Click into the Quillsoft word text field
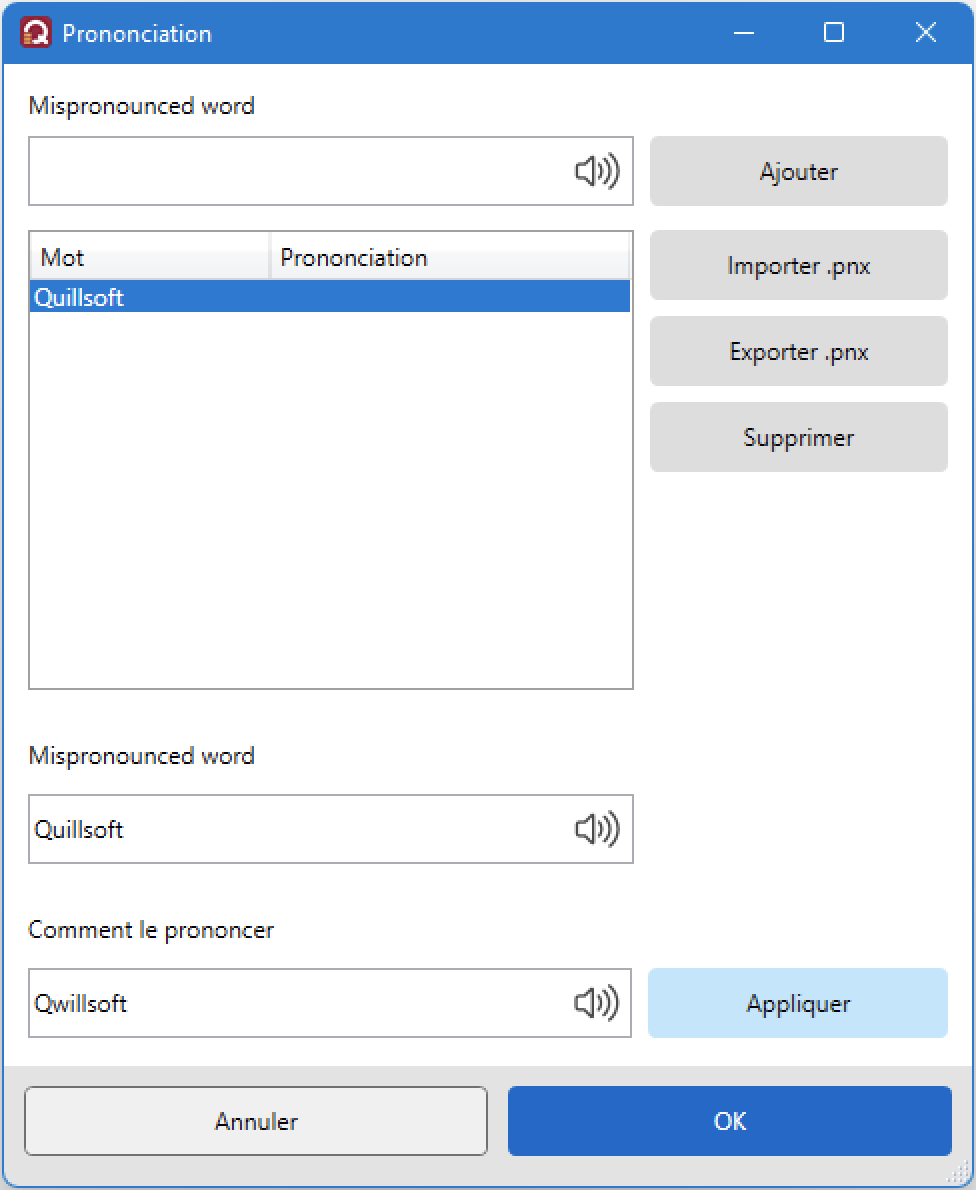 [x=300, y=830]
